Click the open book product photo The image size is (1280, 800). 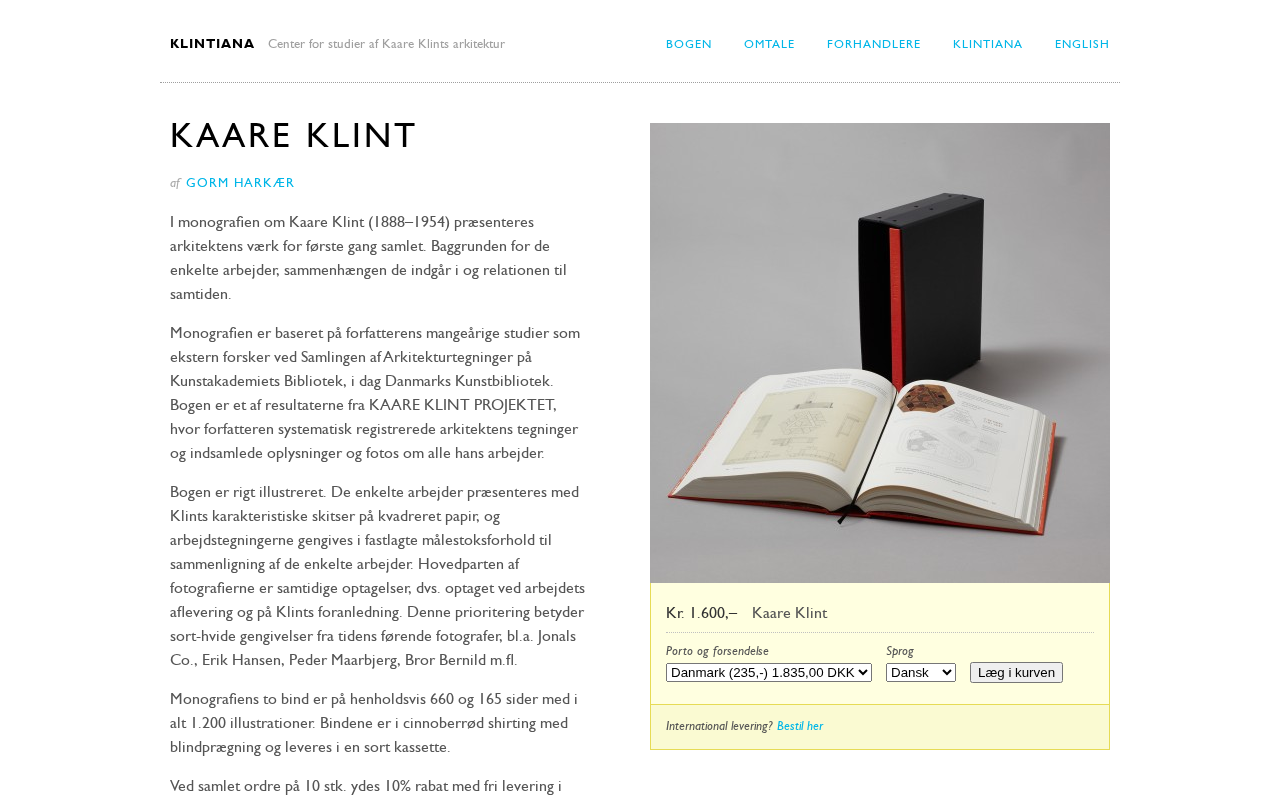point(880,353)
